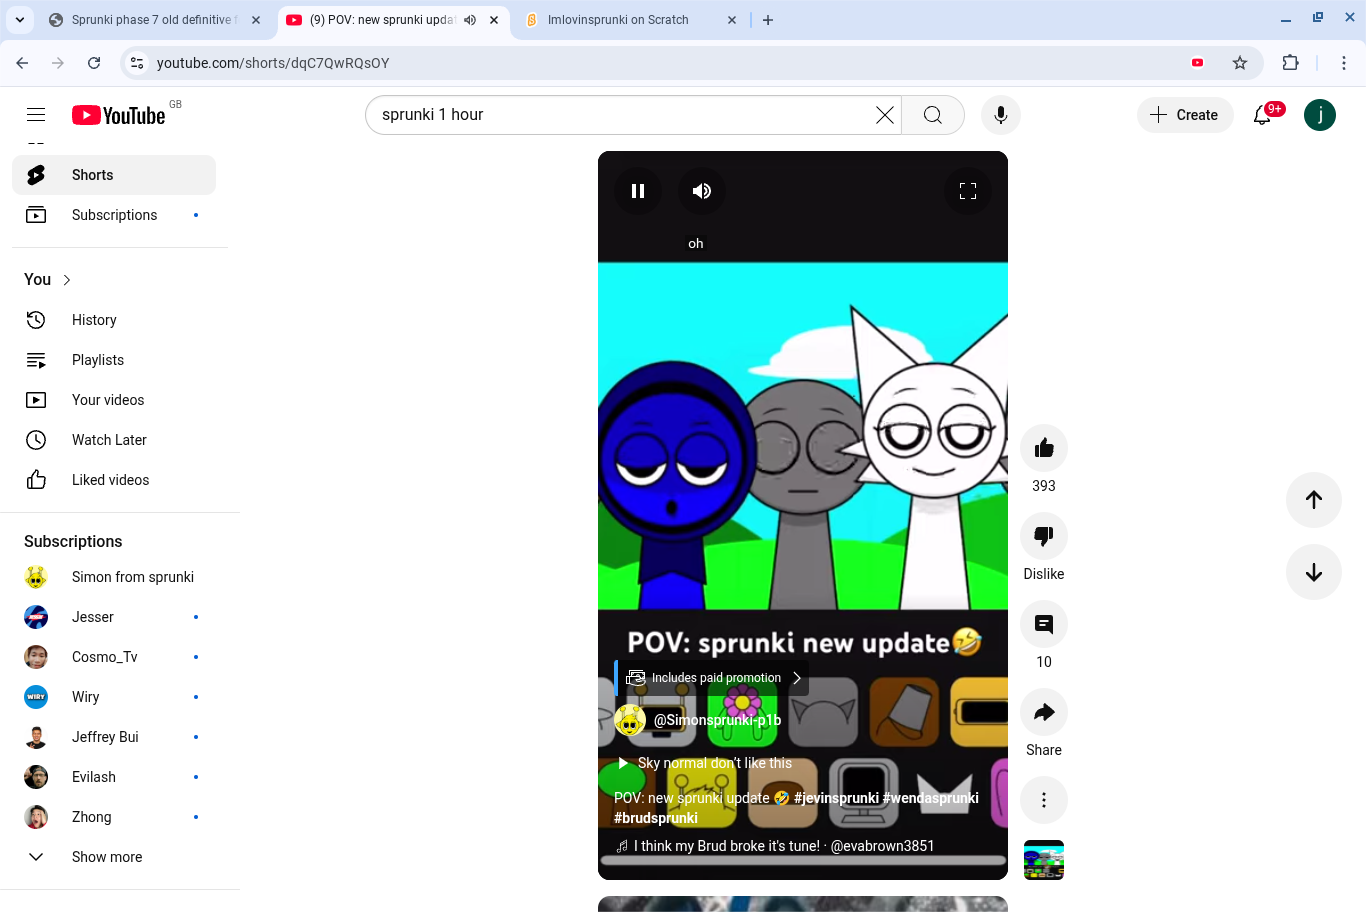Open the tab search dropdown arrow
Screen dimensions: 1366x912
pyautogui.click(x=20, y=20)
